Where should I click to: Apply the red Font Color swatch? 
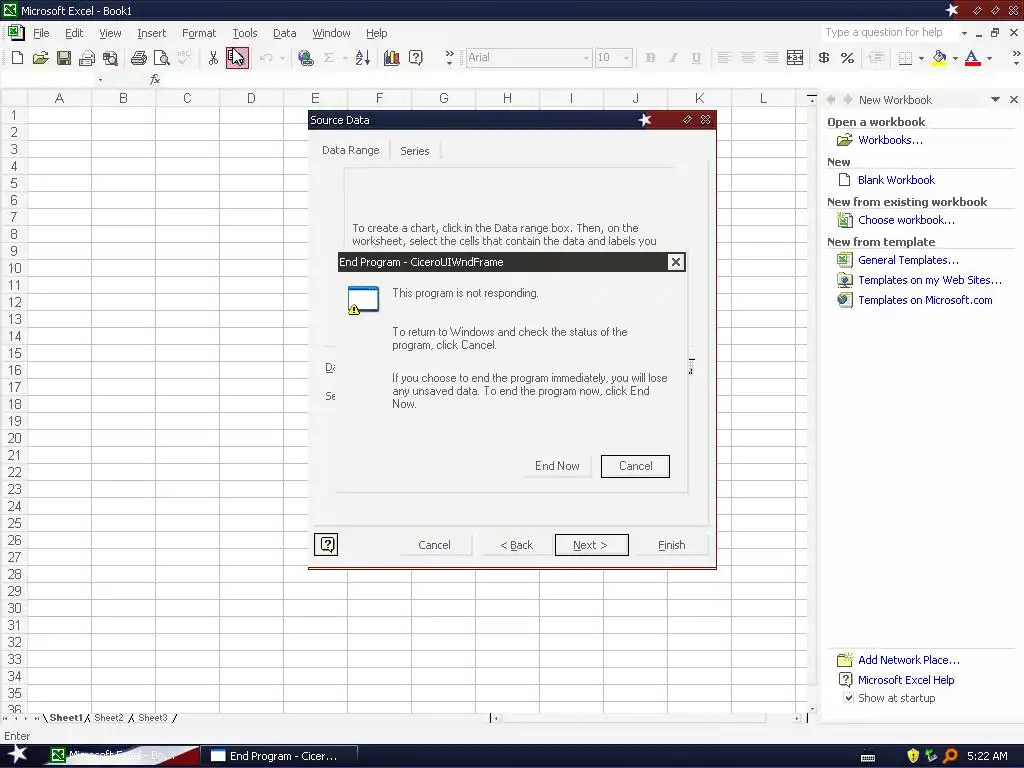click(x=972, y=58)
